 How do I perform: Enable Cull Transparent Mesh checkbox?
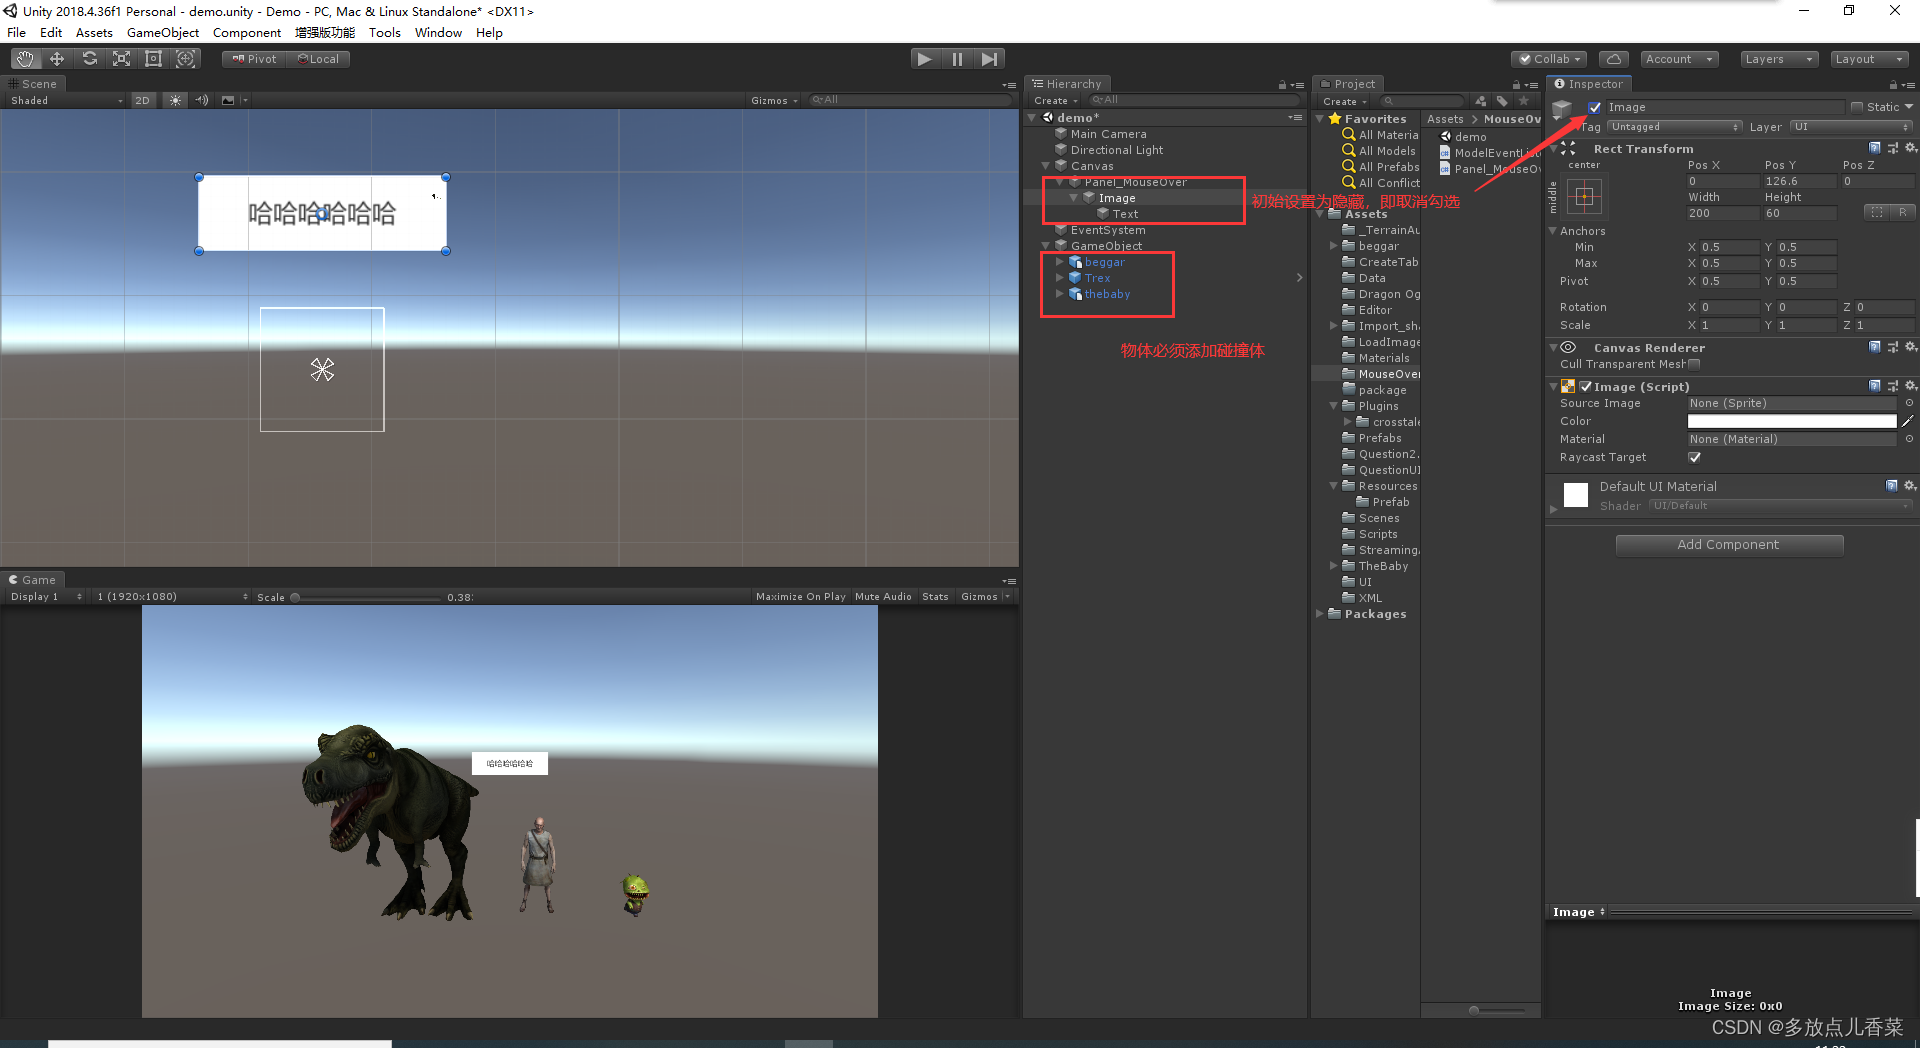pos(1694,364)
